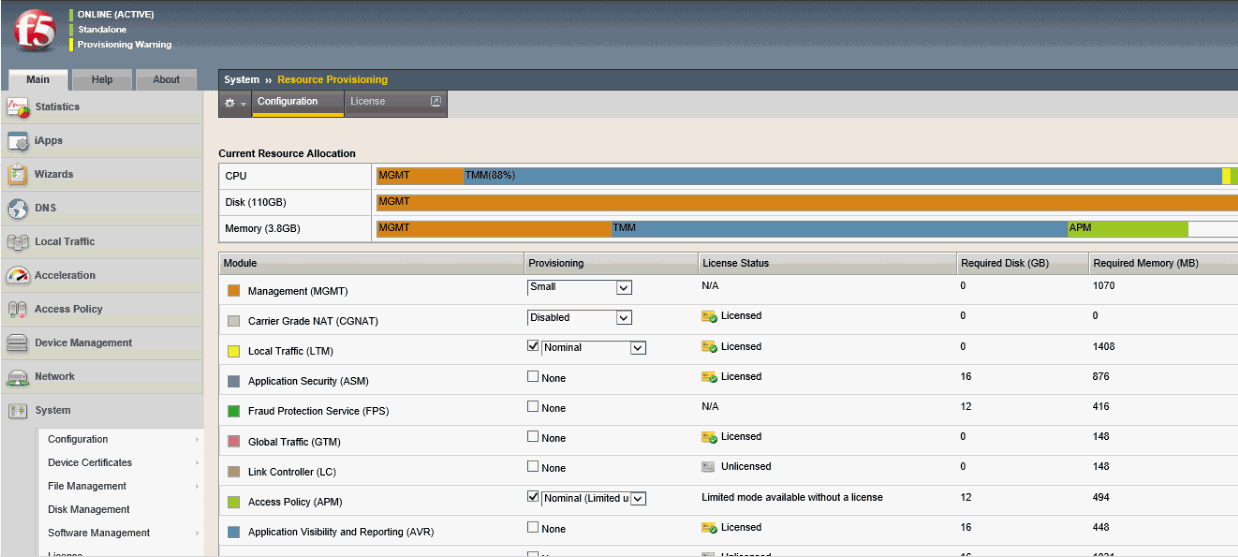This screenshot has height=557, width=1238.
Task: Click the Network sidebar icon
Action: (18, 377)
